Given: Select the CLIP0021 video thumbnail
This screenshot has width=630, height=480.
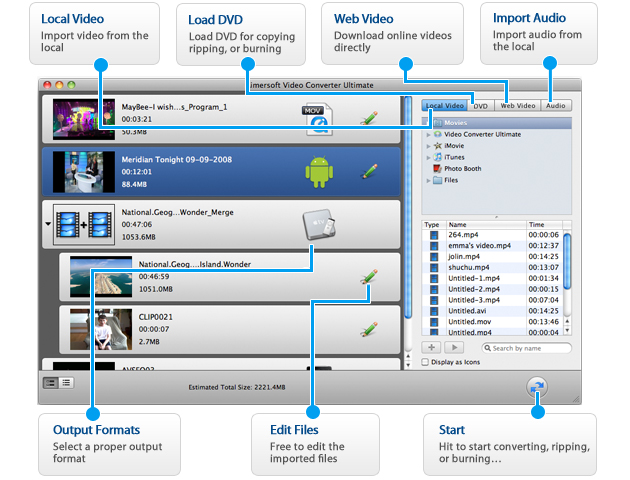Looking at the screenshot, I should tap(101, 329).
